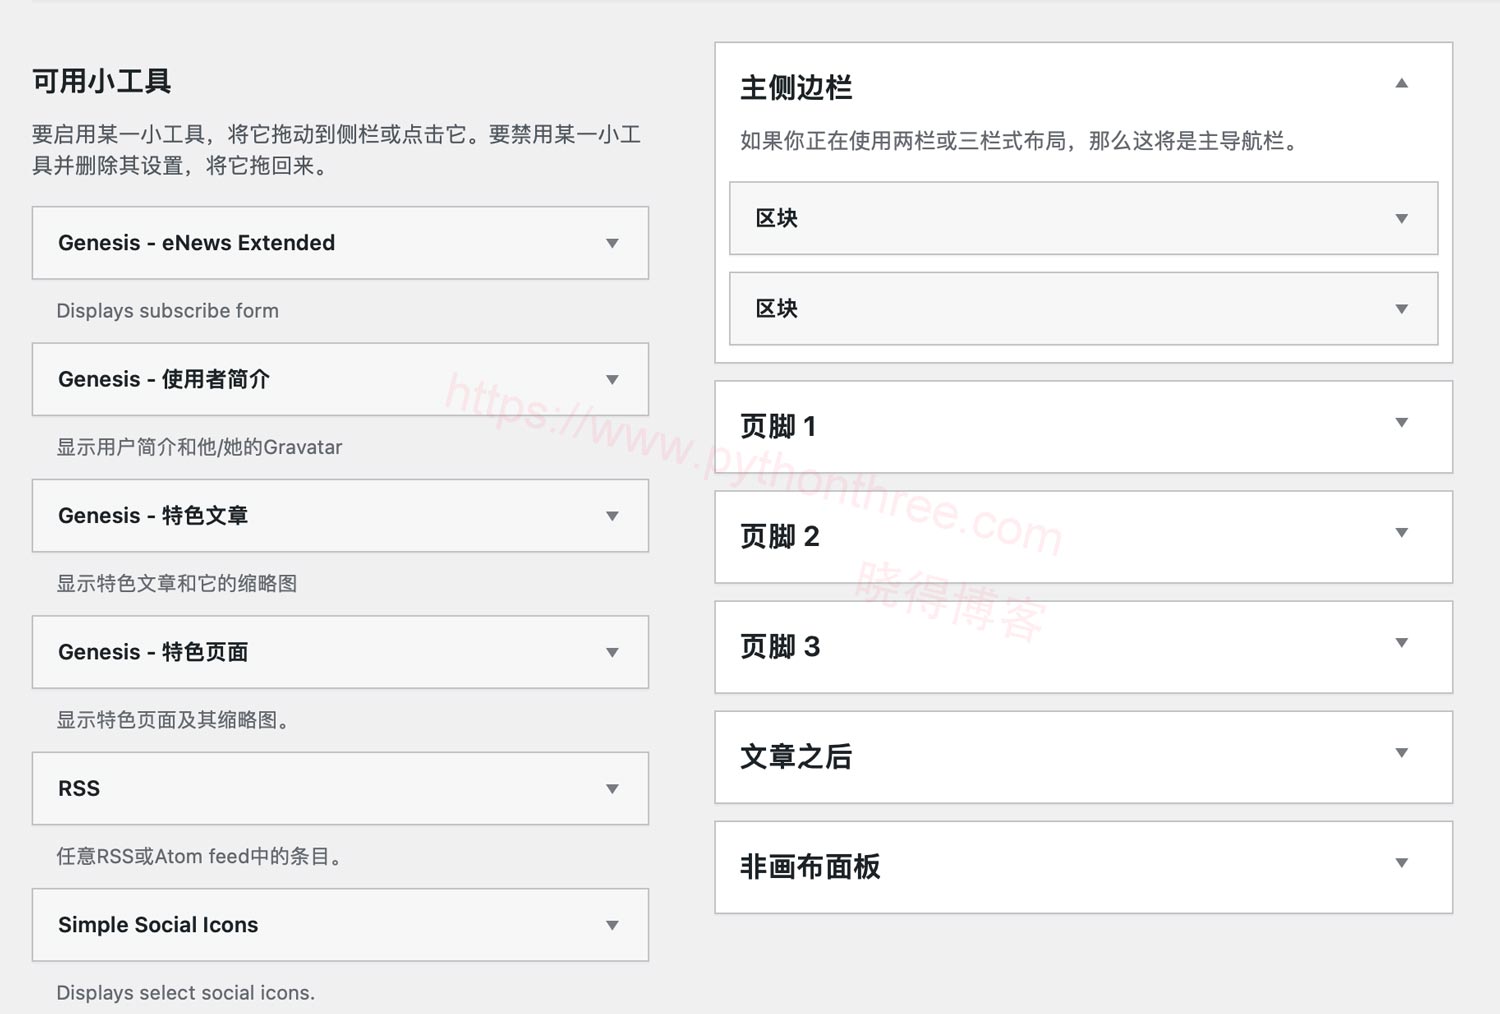Screen dimensions: 1500x1014
Task: Click the 可用小工具 heading
Action: tap(101, 81)
